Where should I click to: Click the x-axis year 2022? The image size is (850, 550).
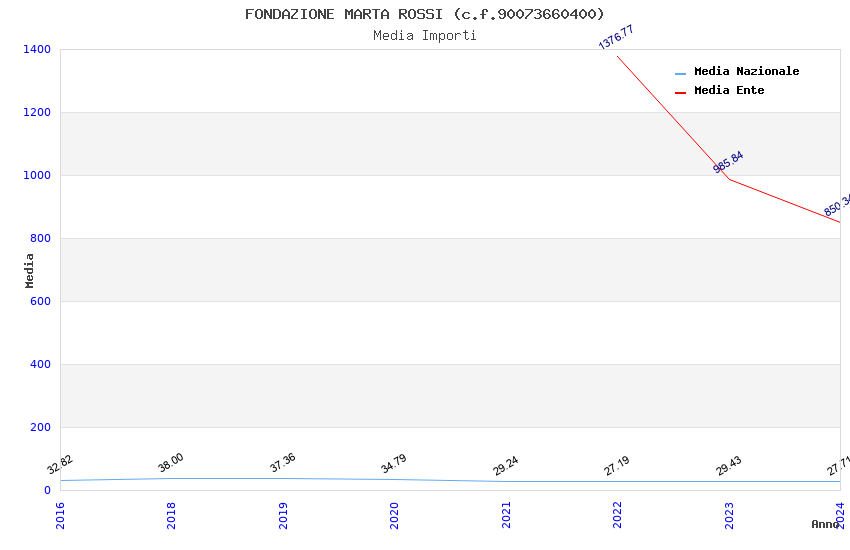coord(617,515)
